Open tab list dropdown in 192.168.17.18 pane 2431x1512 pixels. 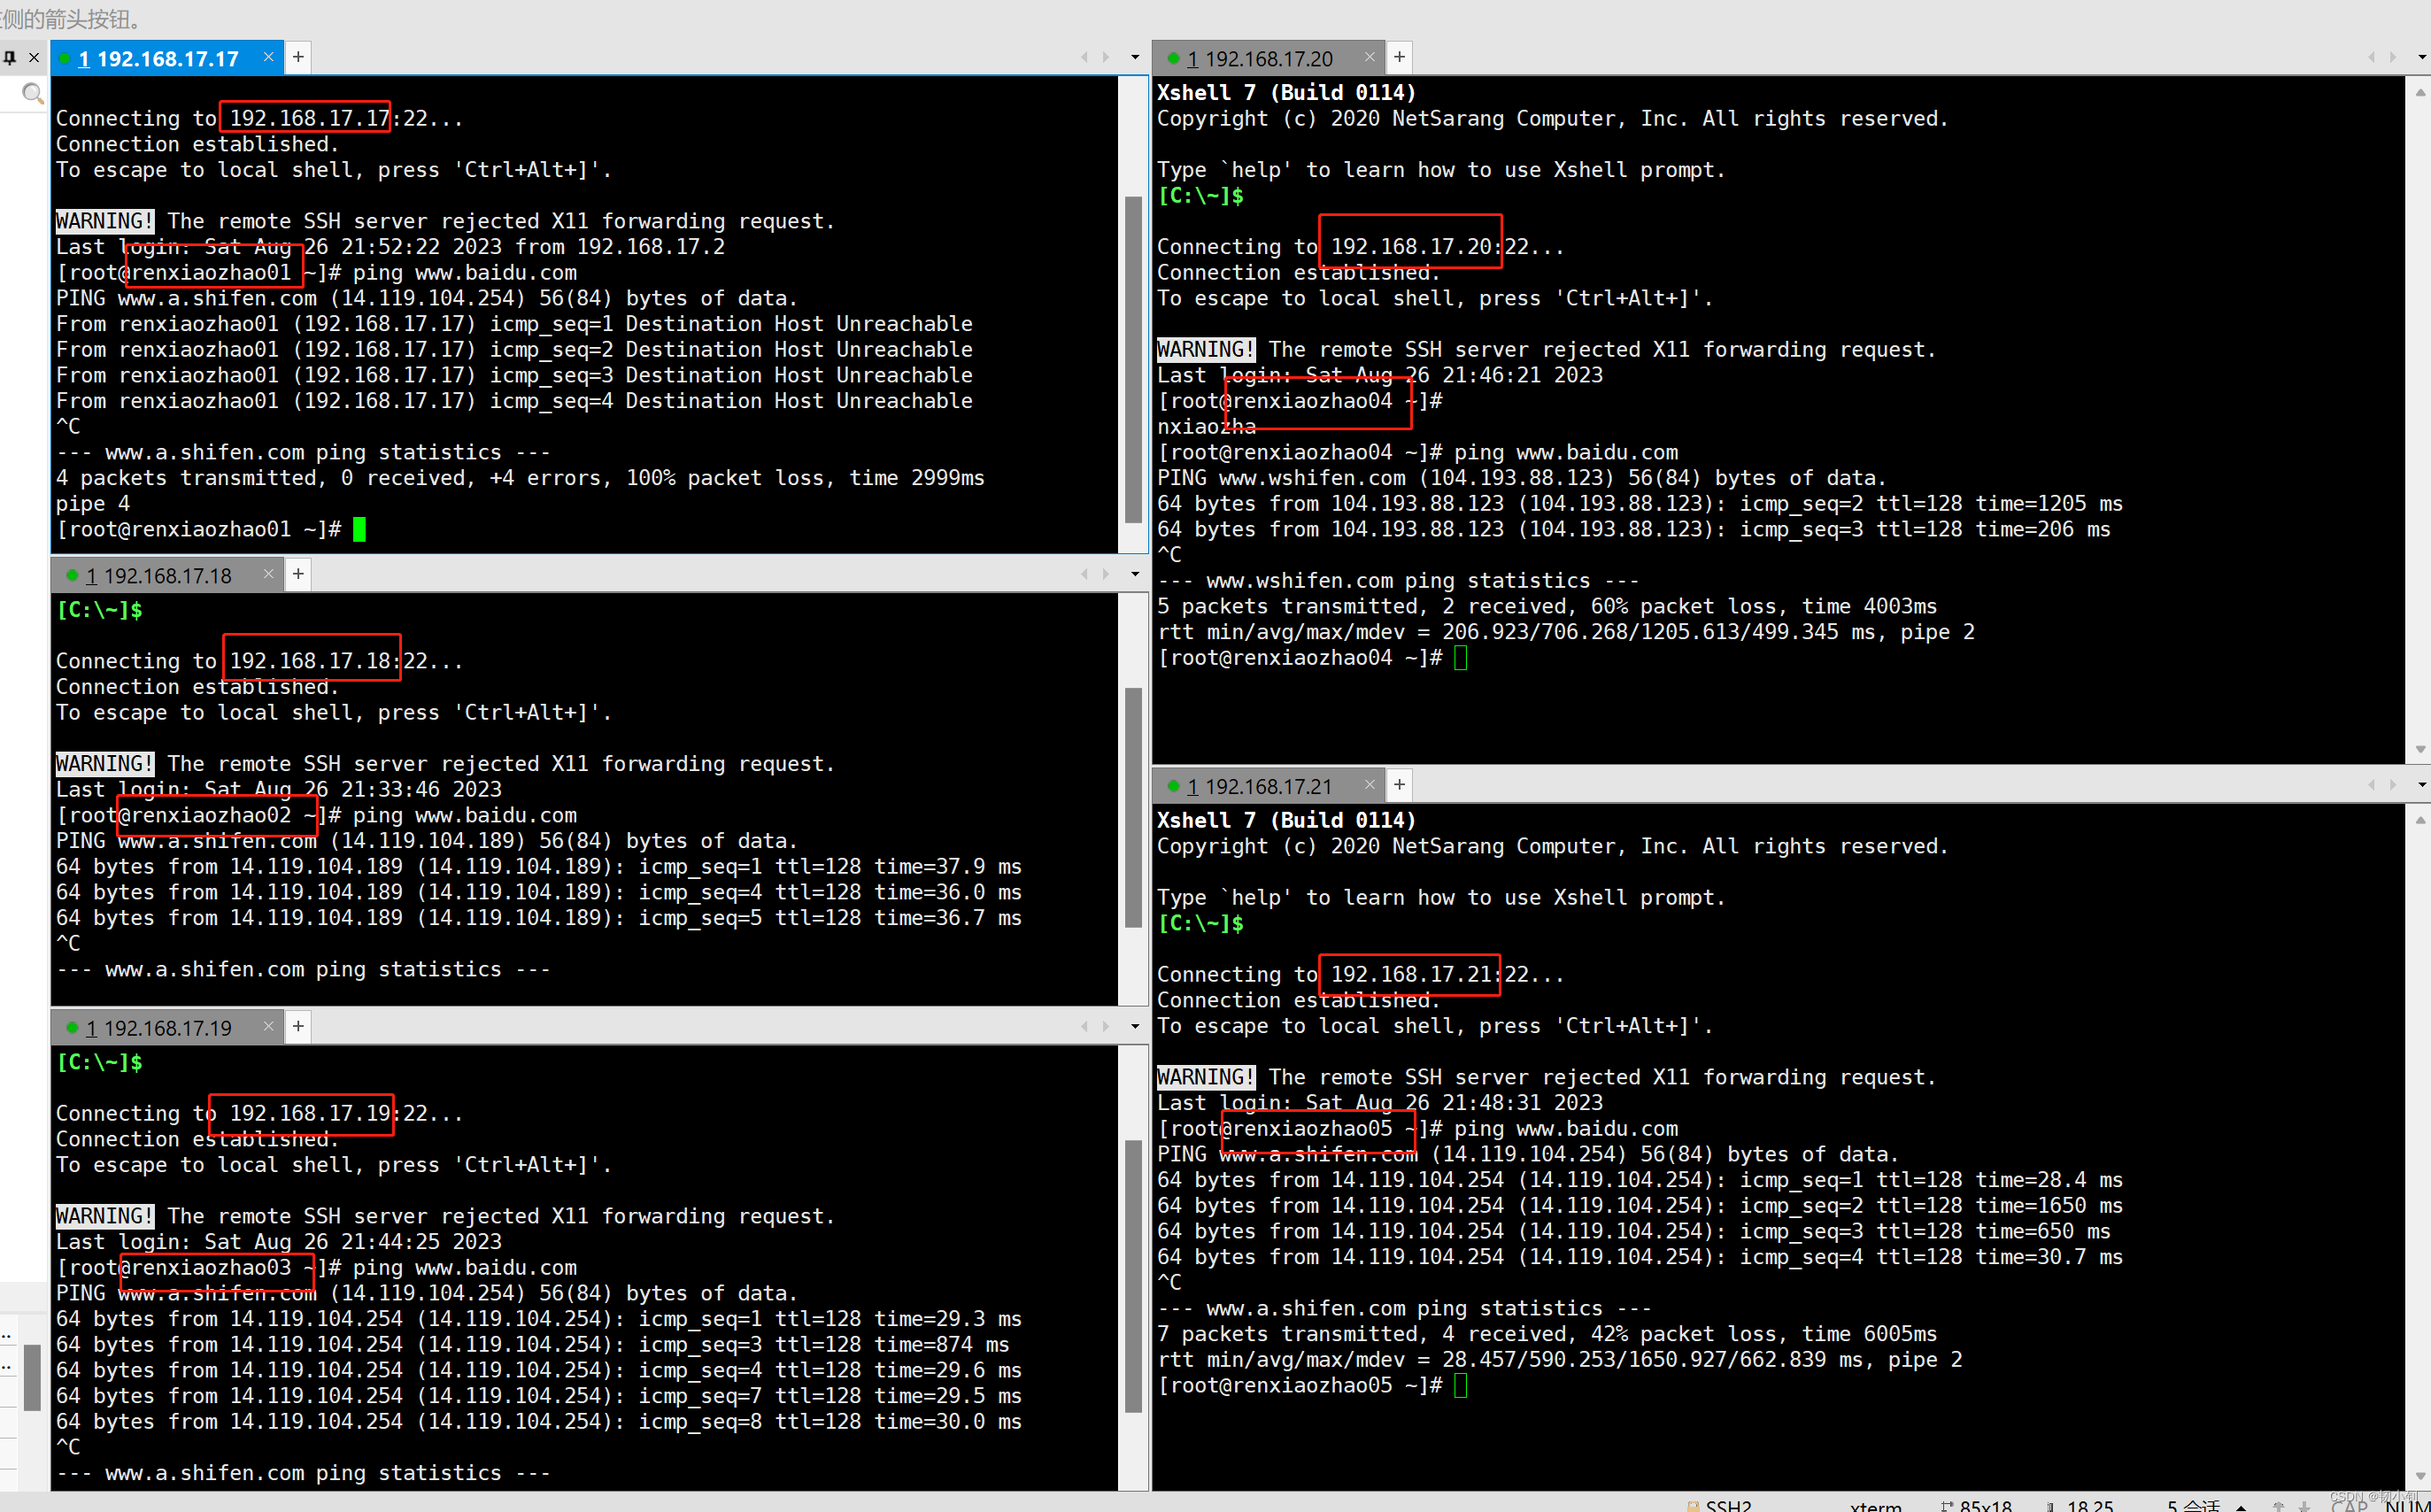[1135, 574]
